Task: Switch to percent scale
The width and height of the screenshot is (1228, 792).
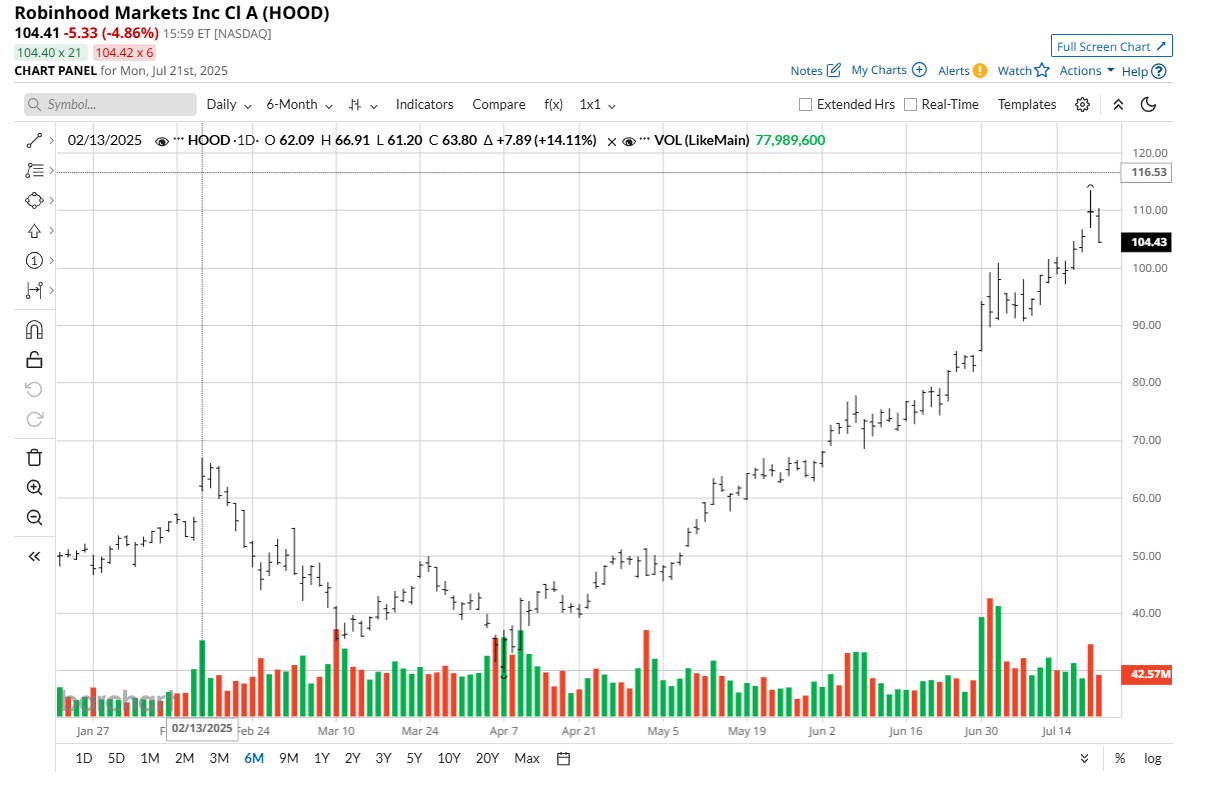Action: [x=1119, y=758]
